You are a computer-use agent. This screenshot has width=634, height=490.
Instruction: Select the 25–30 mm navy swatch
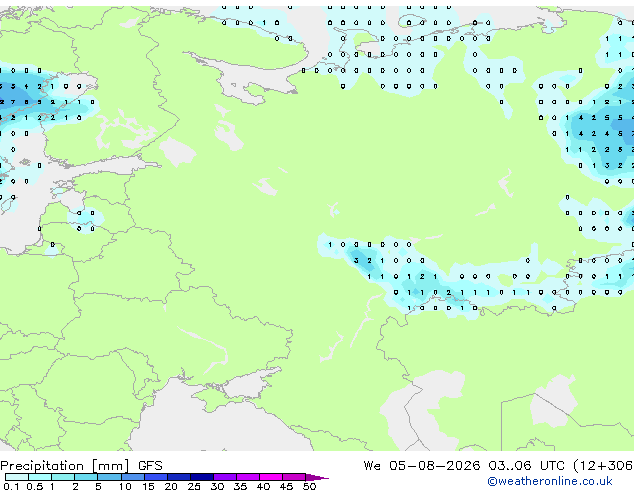202,477
